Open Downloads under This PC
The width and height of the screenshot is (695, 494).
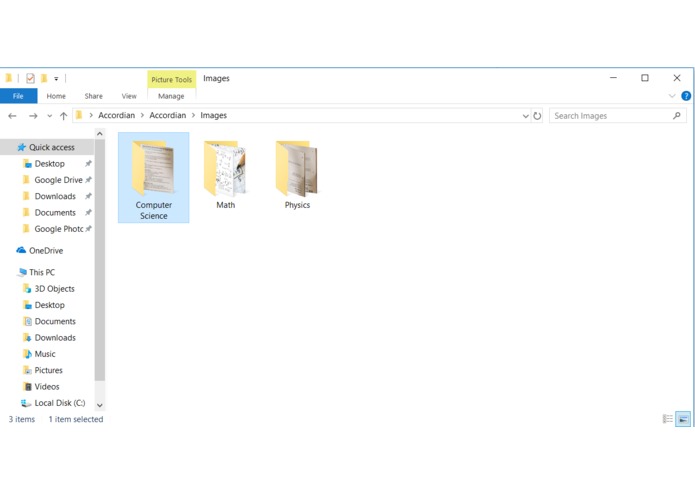(55, 338)
